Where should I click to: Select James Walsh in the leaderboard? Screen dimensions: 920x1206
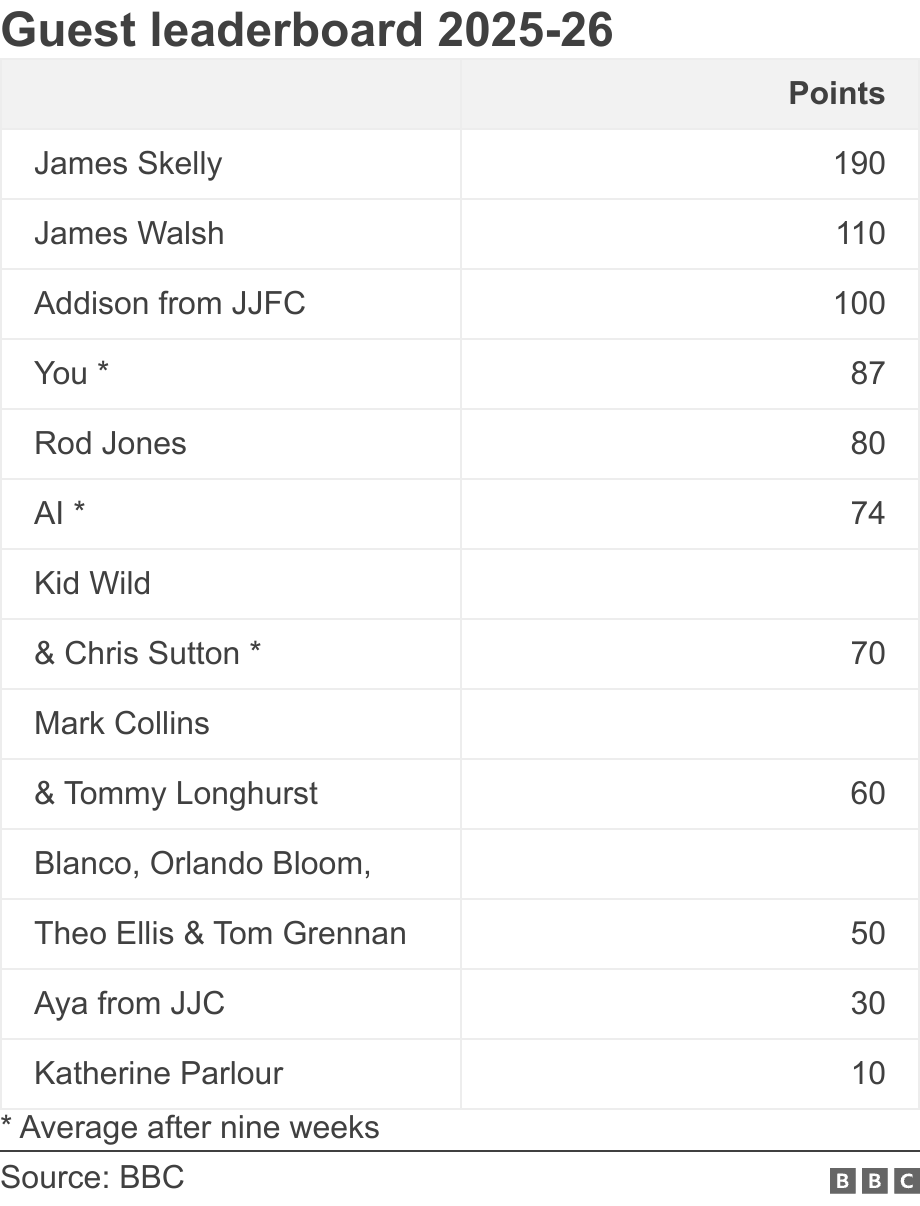pos(129,233)
